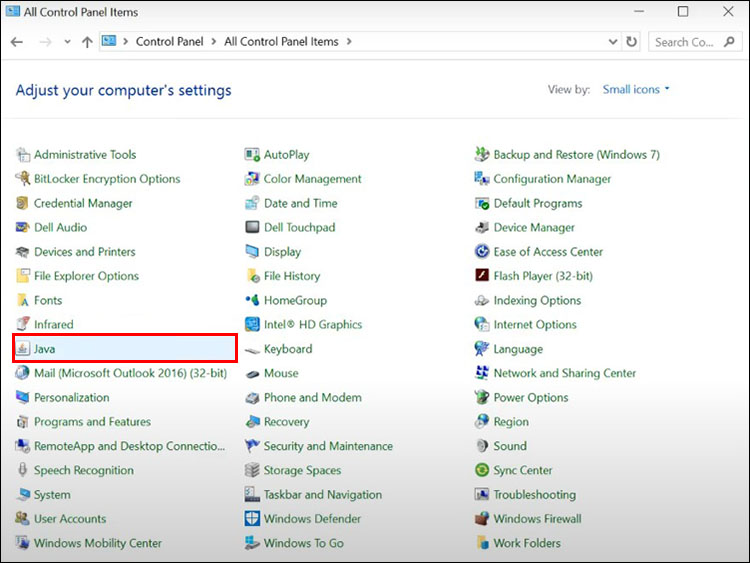
Task: Click the Windows Defender shield icon
Action: [253, 519]
